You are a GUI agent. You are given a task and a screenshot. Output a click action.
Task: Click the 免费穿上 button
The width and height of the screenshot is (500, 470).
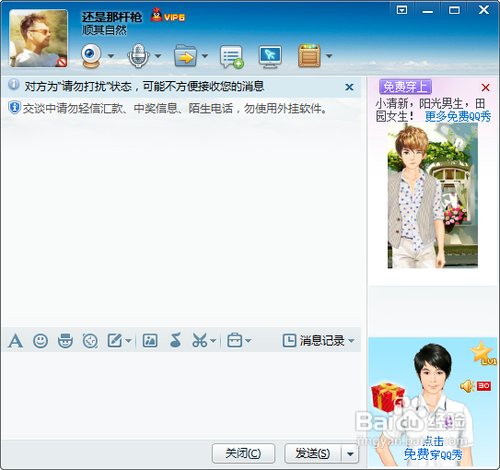click(405, 87)
